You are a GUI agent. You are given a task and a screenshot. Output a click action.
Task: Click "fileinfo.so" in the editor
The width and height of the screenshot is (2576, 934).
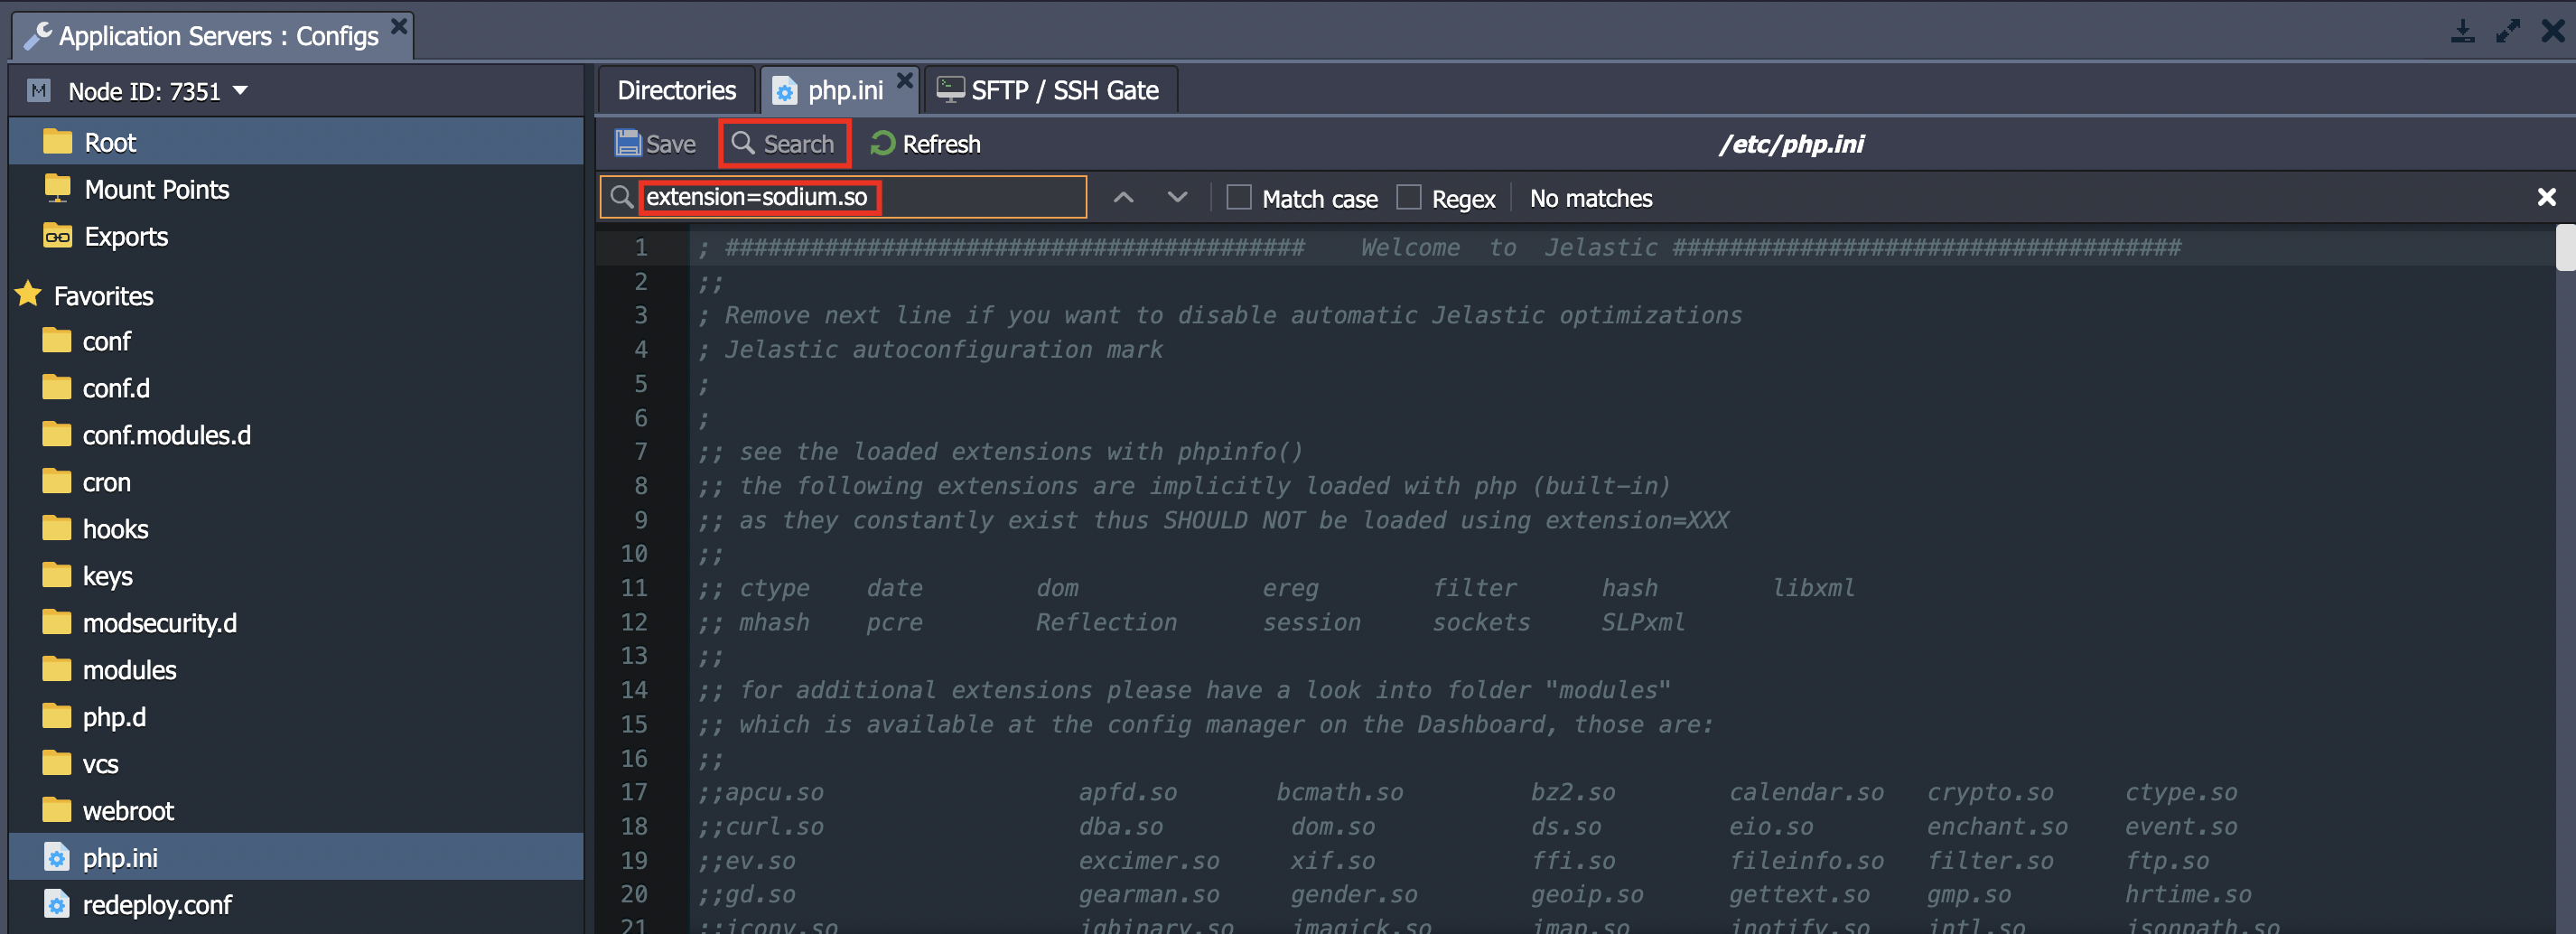[1807, 860]
